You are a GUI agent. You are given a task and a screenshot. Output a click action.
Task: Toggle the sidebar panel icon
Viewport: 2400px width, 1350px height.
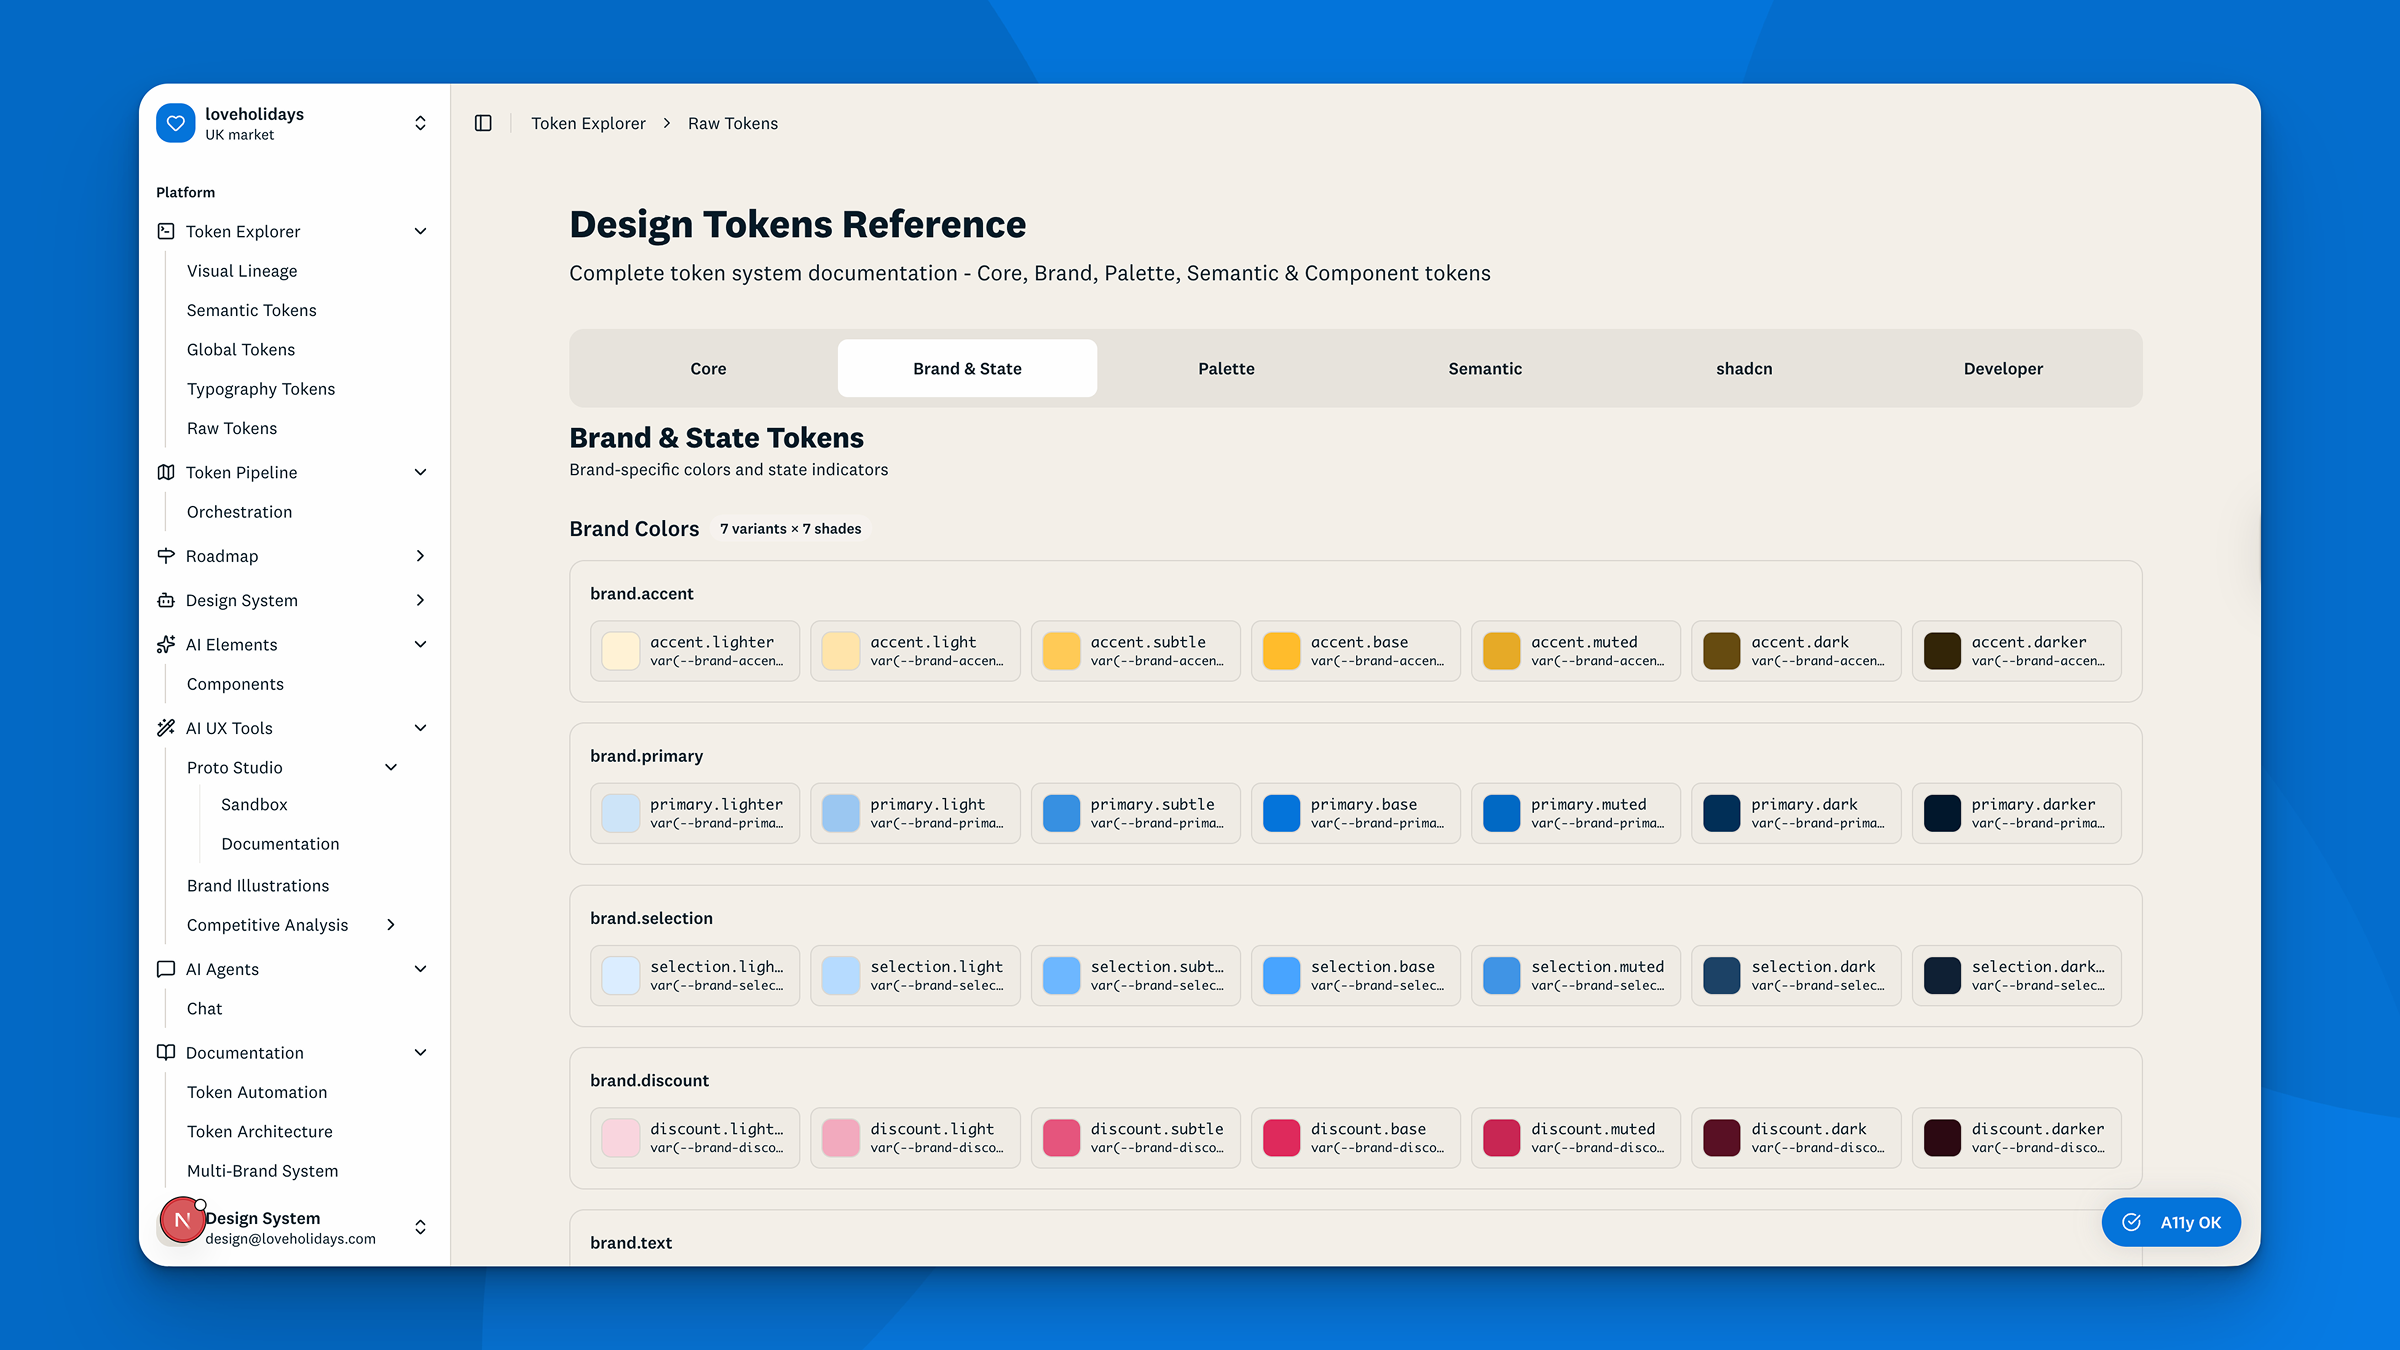[x=483, y=123]
